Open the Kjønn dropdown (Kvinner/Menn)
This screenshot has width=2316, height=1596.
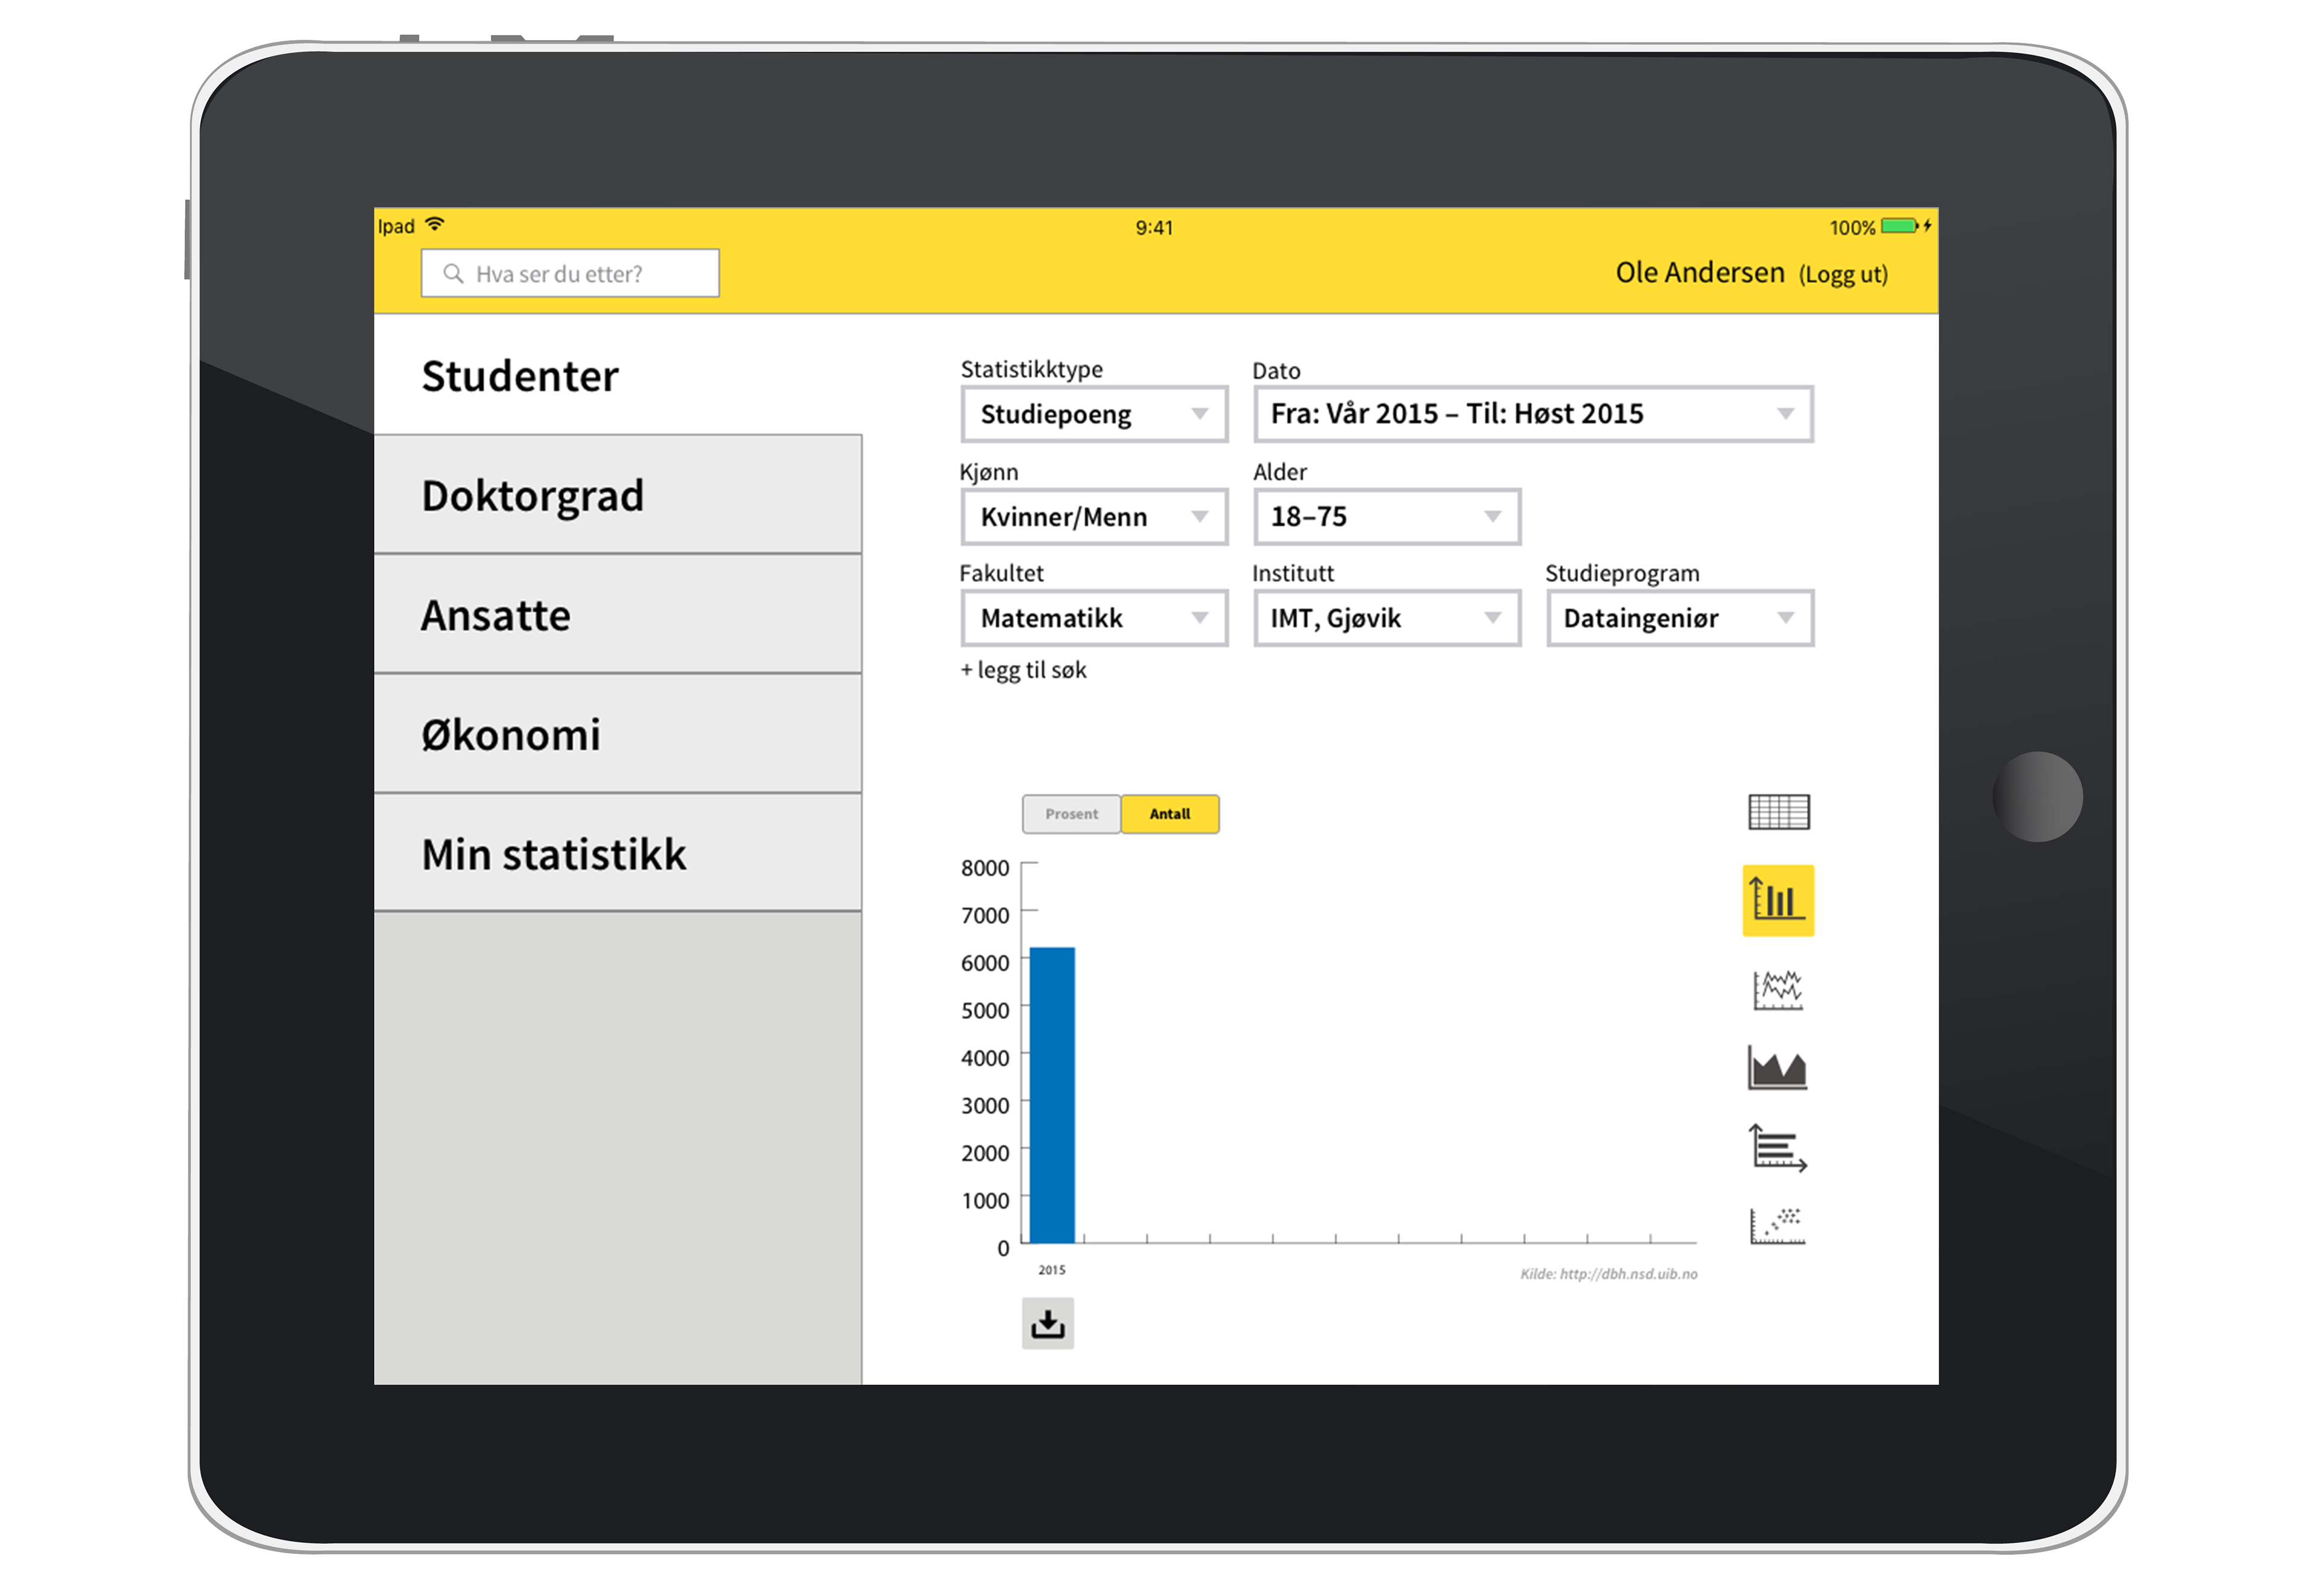tap(1094, 516)
